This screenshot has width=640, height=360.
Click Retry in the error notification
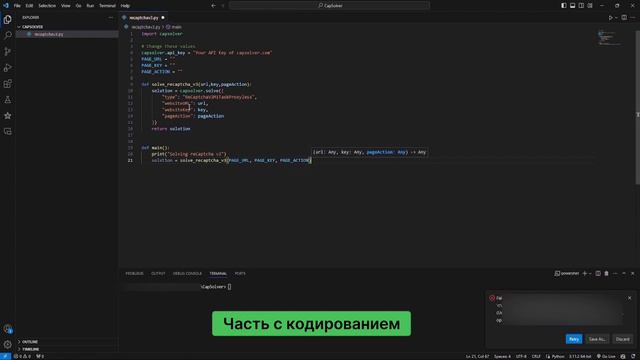[573, 339]
